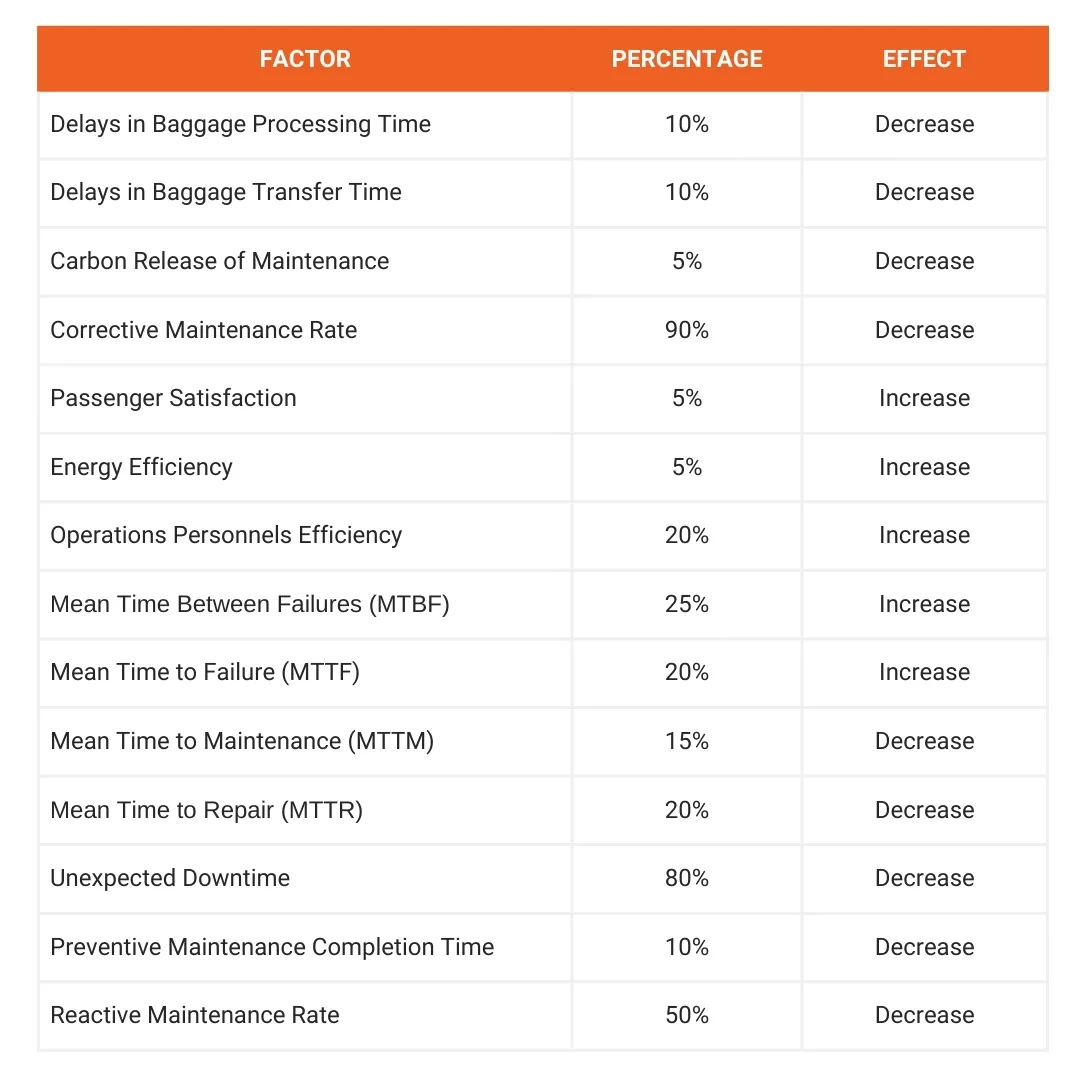The height and width of the screenshot is (1080, 1080).
Task: Click the Energy Efficiency cell
Action: pyautogui.click(x=305, y=467)
